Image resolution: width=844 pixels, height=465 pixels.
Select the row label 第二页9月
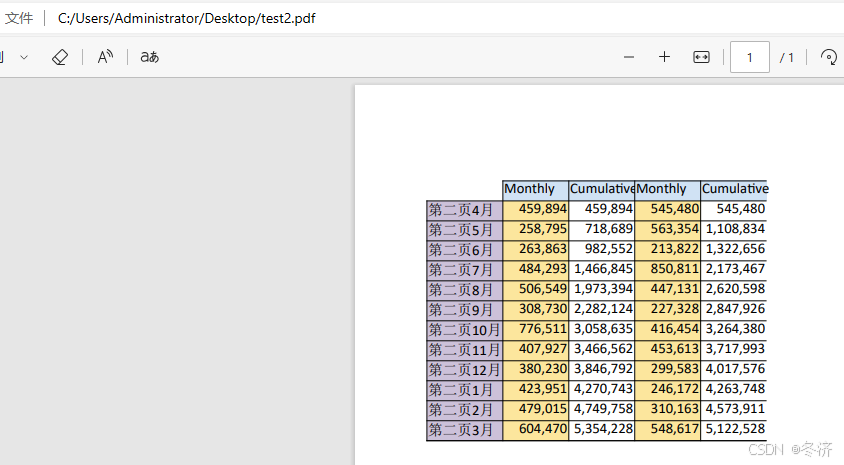(x=461, y=309)
